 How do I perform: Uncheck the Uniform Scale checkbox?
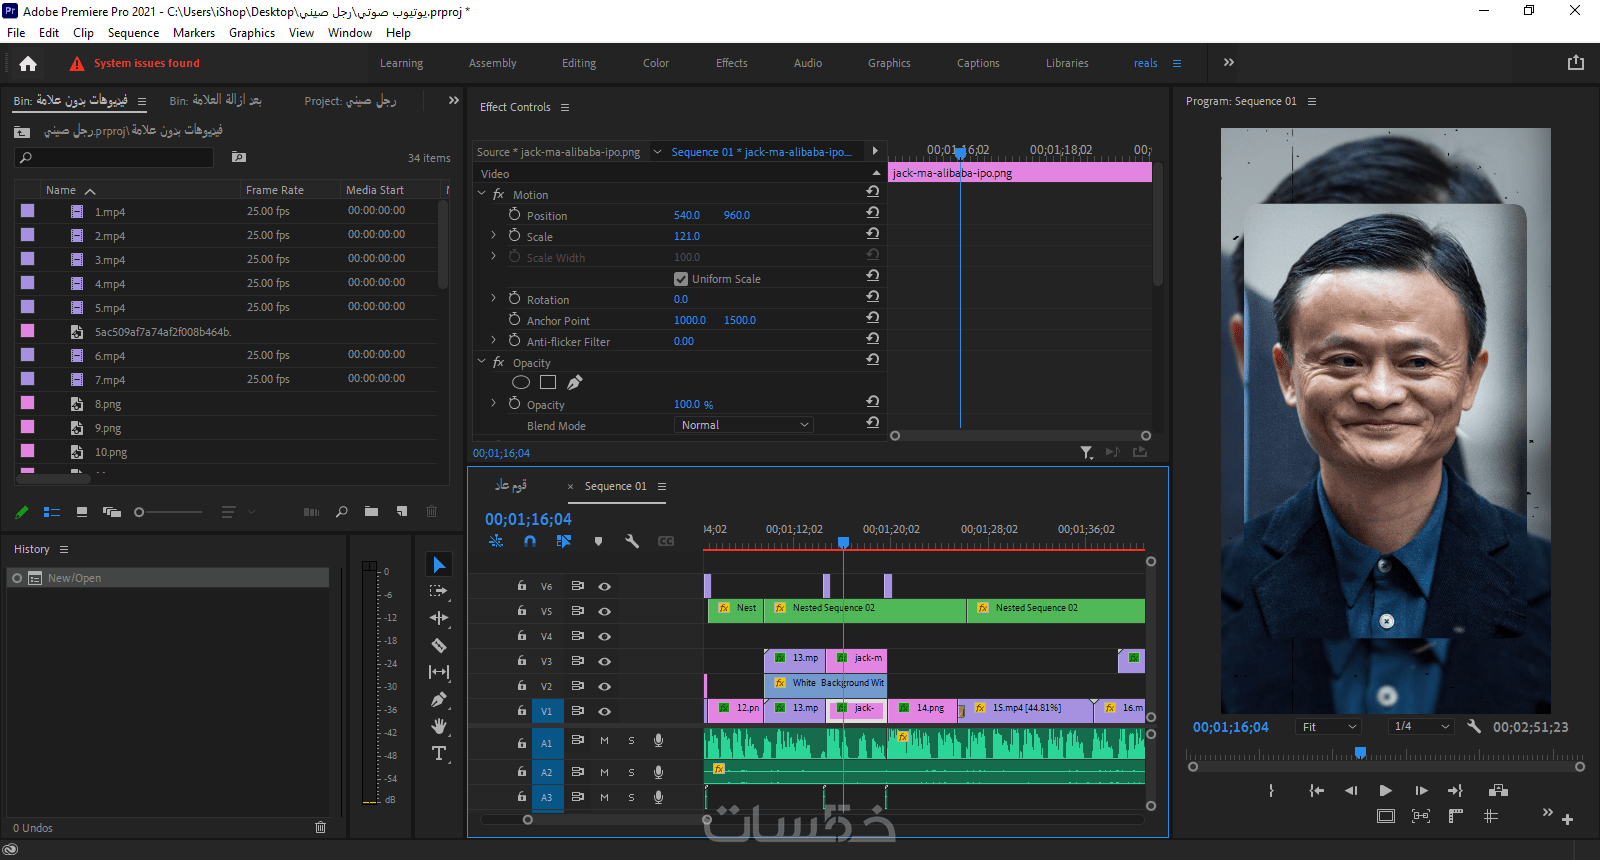681,279
